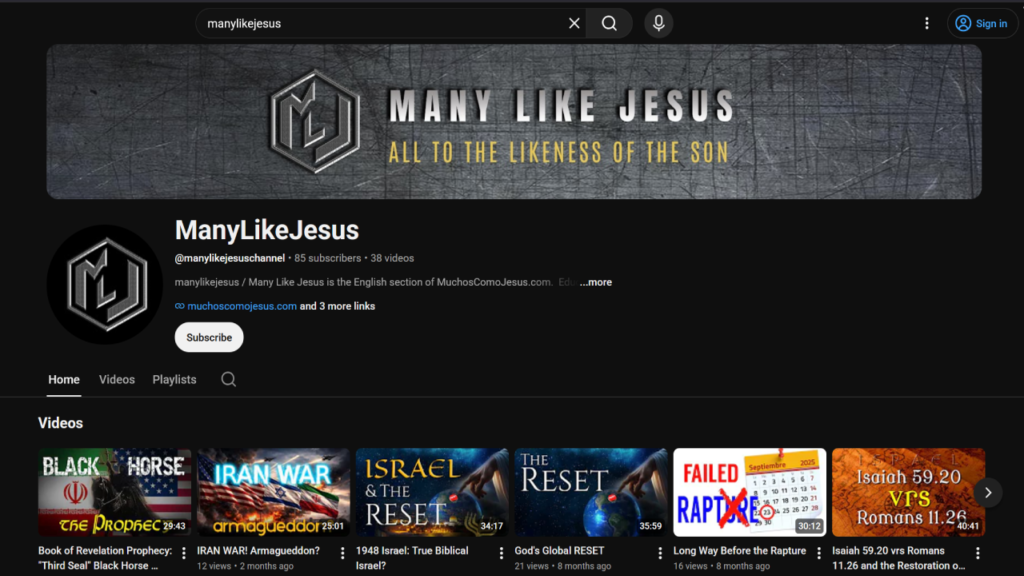Open the ManyLikeJesus channel avatar logo
Screen dimensions: 1024x576
point(104,285)
